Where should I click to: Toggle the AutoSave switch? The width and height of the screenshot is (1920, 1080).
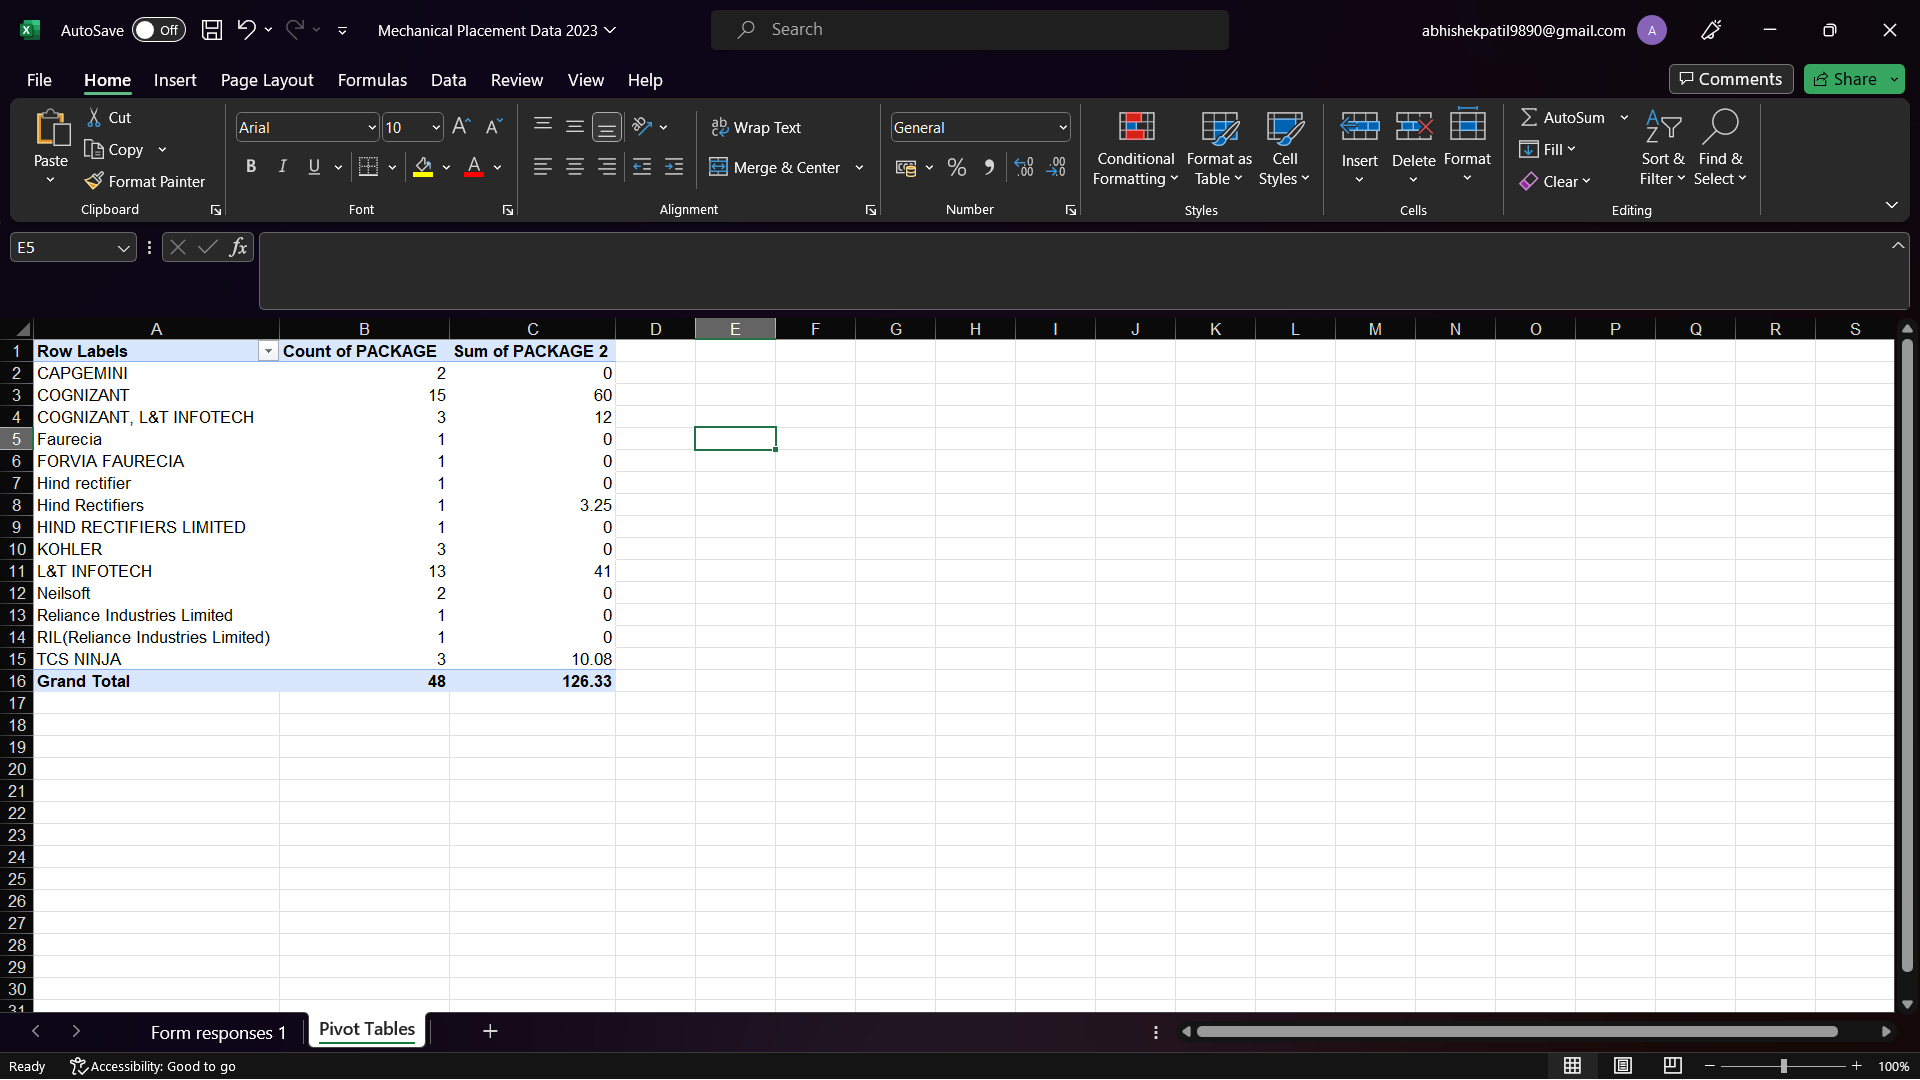coord(159,30)
